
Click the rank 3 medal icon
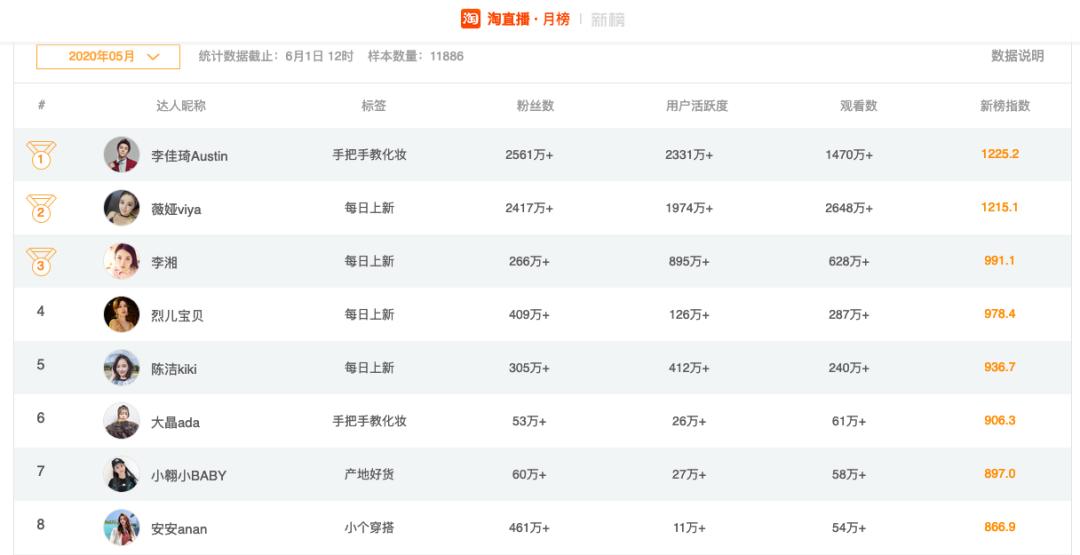pos(41,262)
